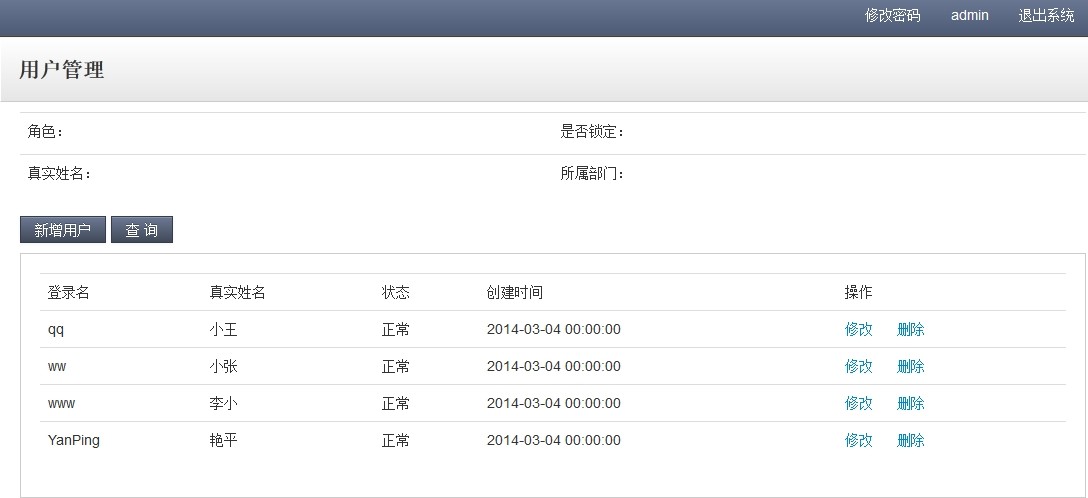The width and height of the screenshot is (1088, 498).
Task: Log out via 退出系统
Action: pyautogui.click(x=1046, y=15)
